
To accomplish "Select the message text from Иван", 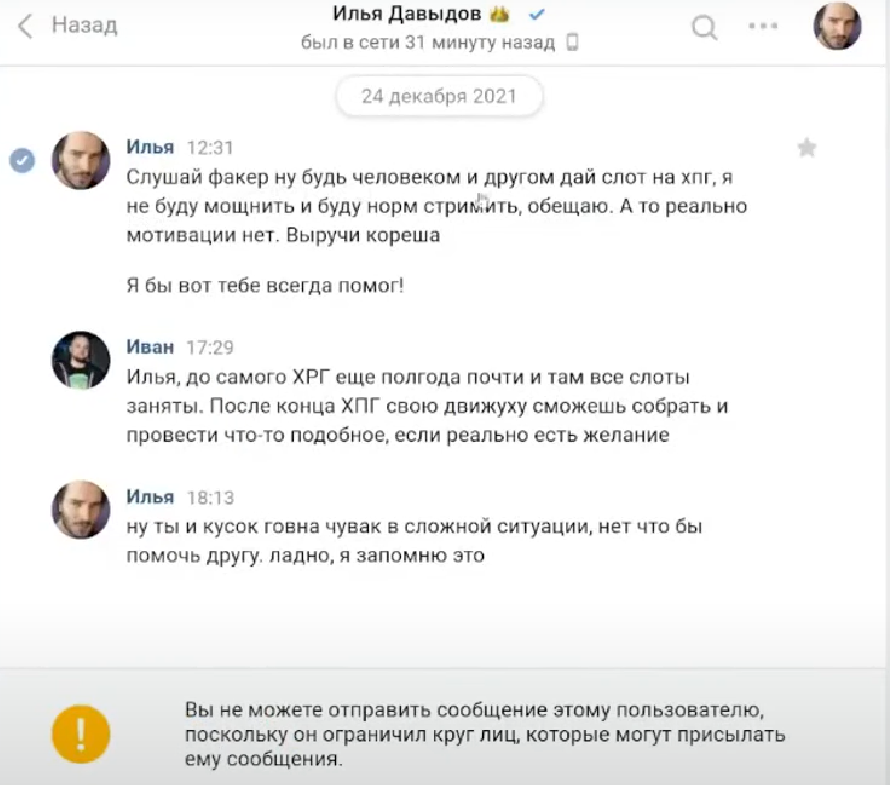I will (427, 406).
